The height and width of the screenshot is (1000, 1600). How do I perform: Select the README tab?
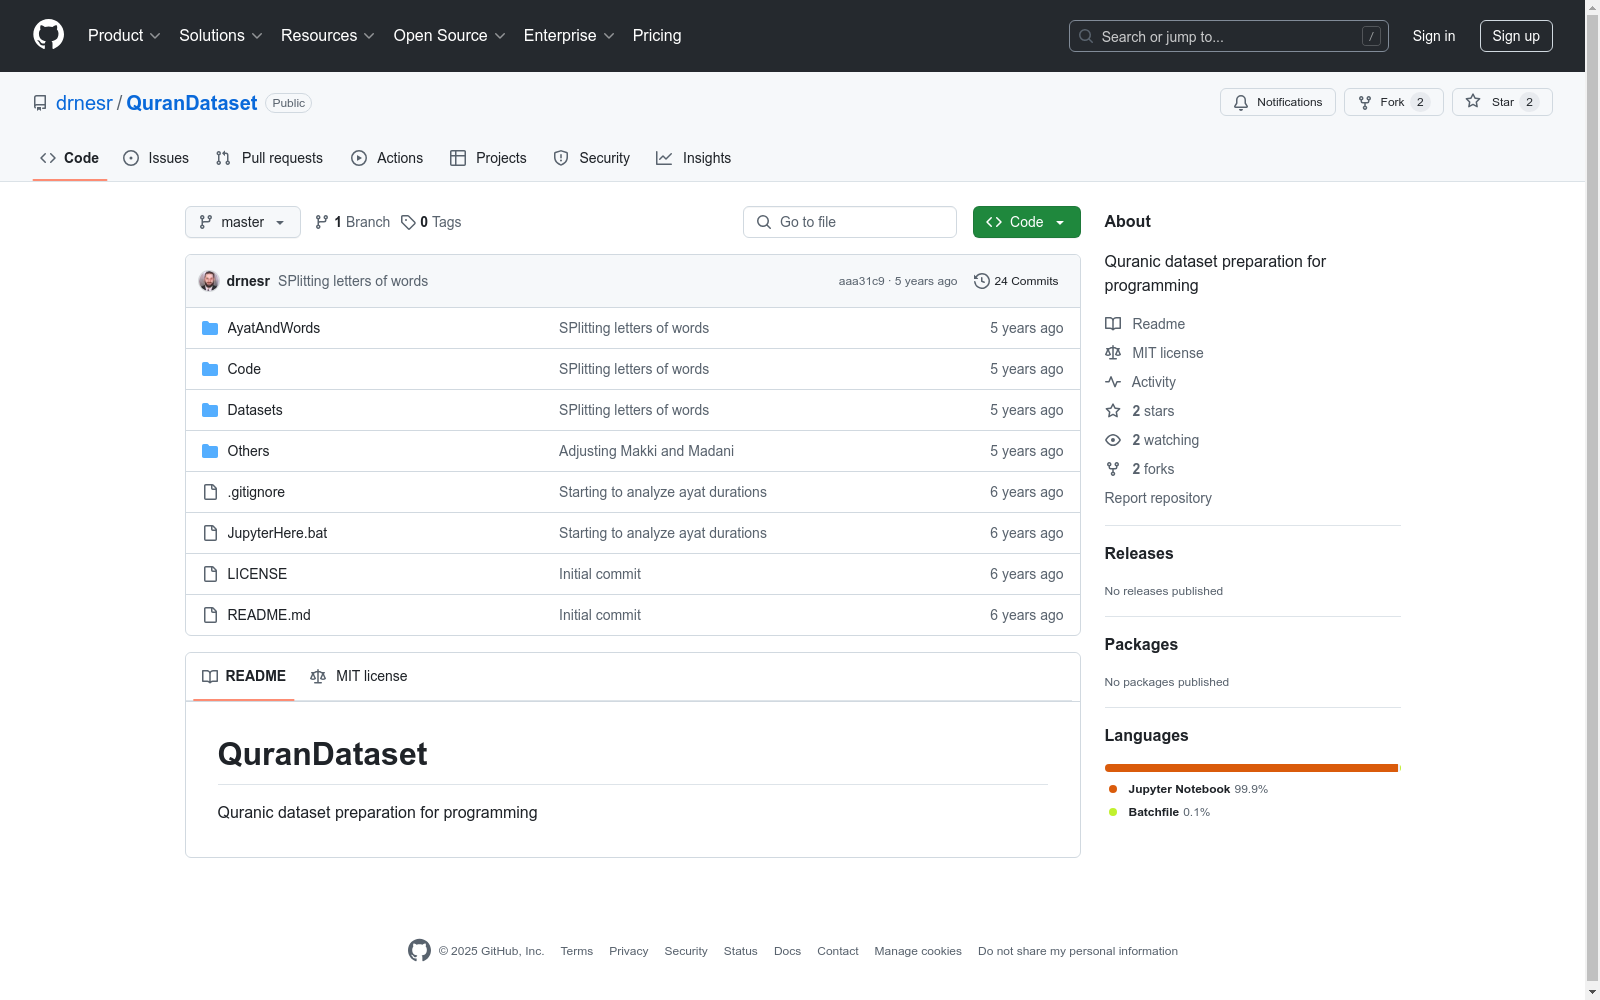(x=244, y=676)
